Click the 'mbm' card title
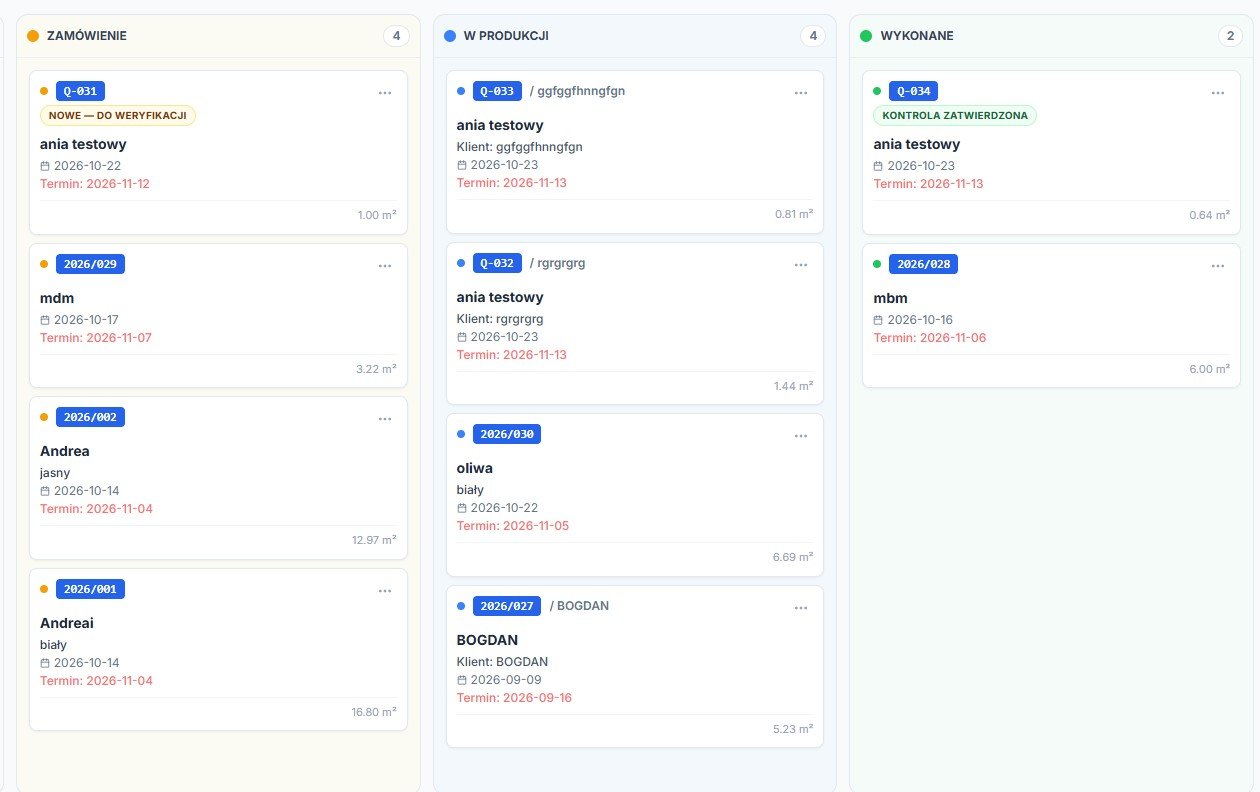 click(890, 298)
